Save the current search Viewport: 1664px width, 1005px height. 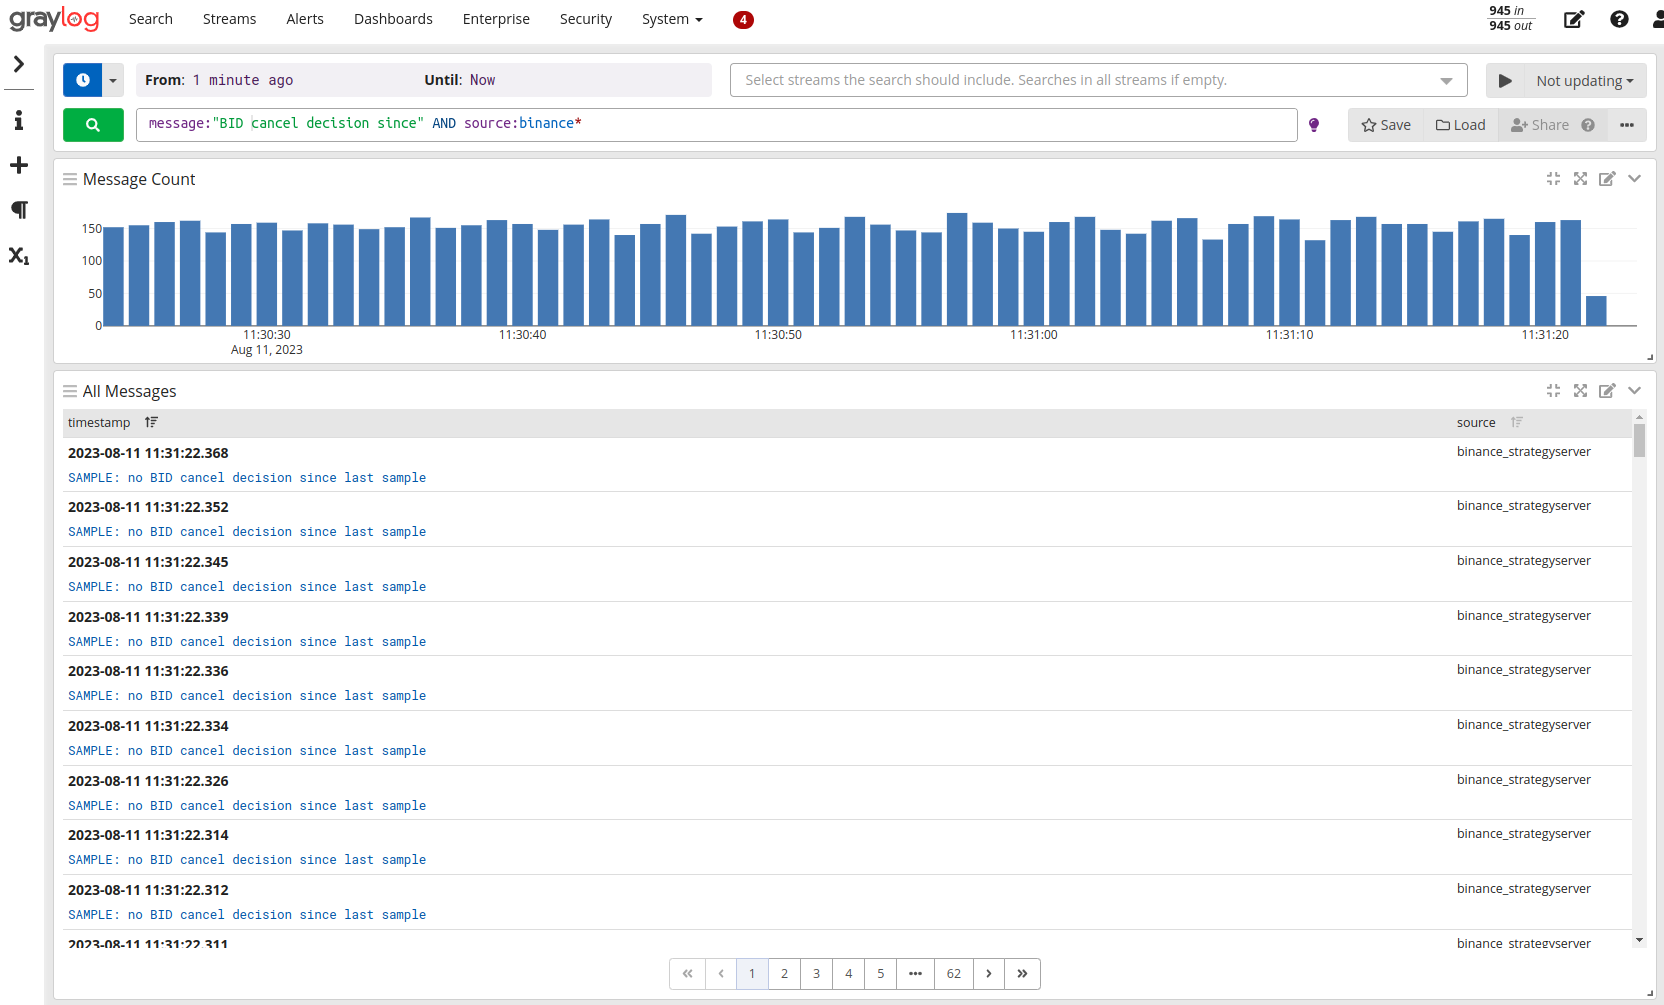[1386, 125]
